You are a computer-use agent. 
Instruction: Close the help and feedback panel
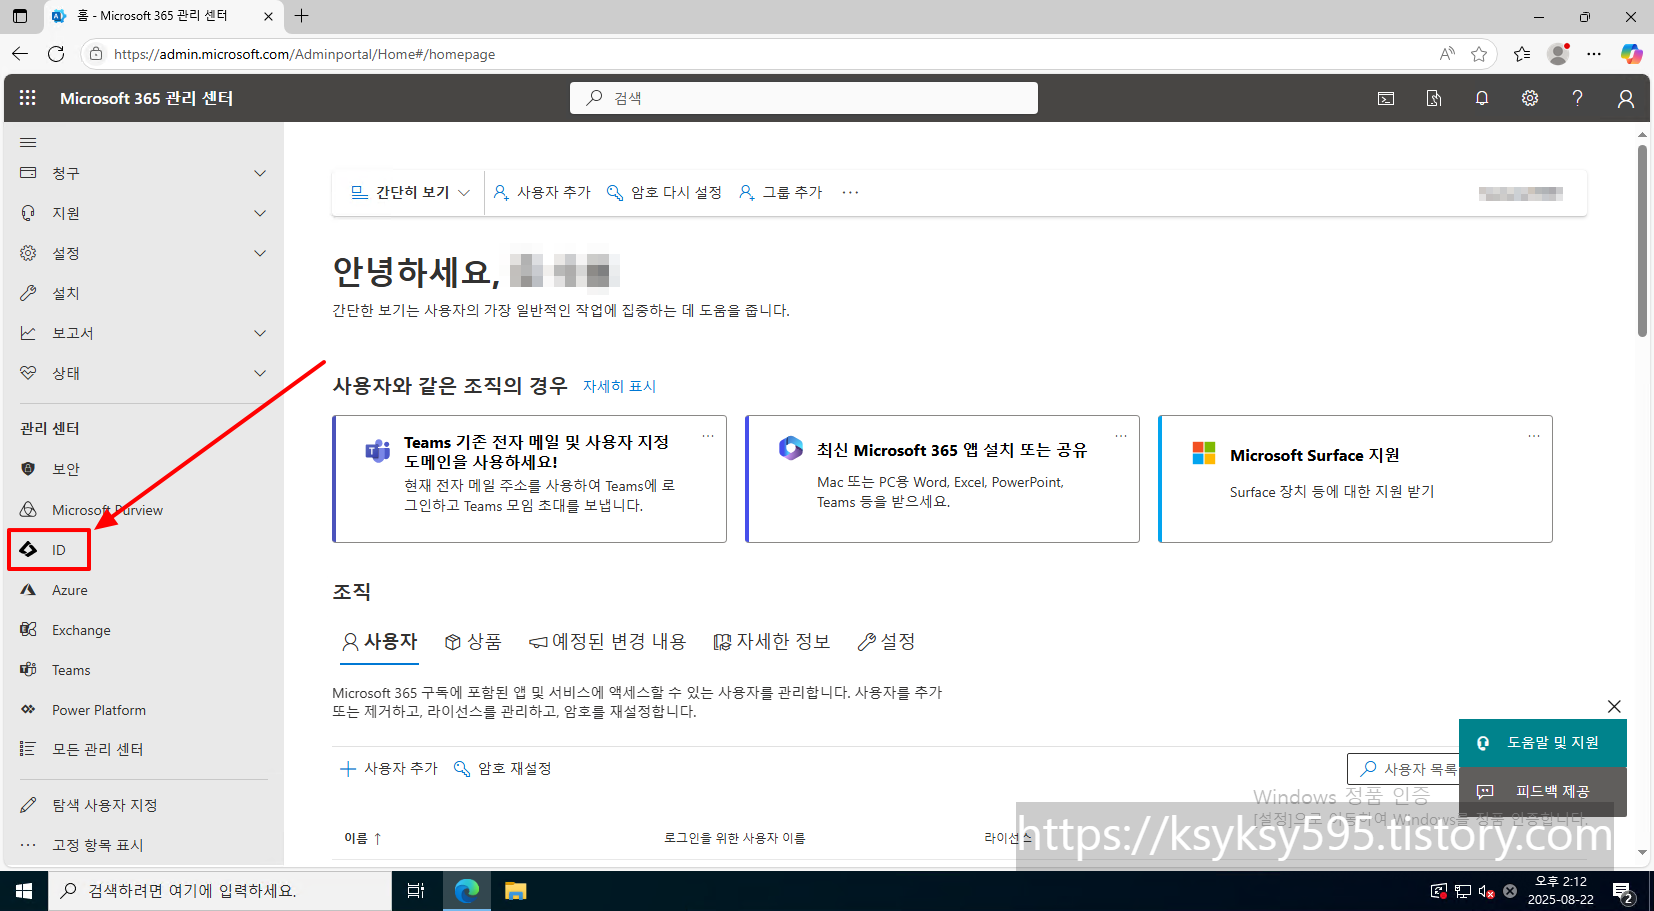tap(1614, 706)
